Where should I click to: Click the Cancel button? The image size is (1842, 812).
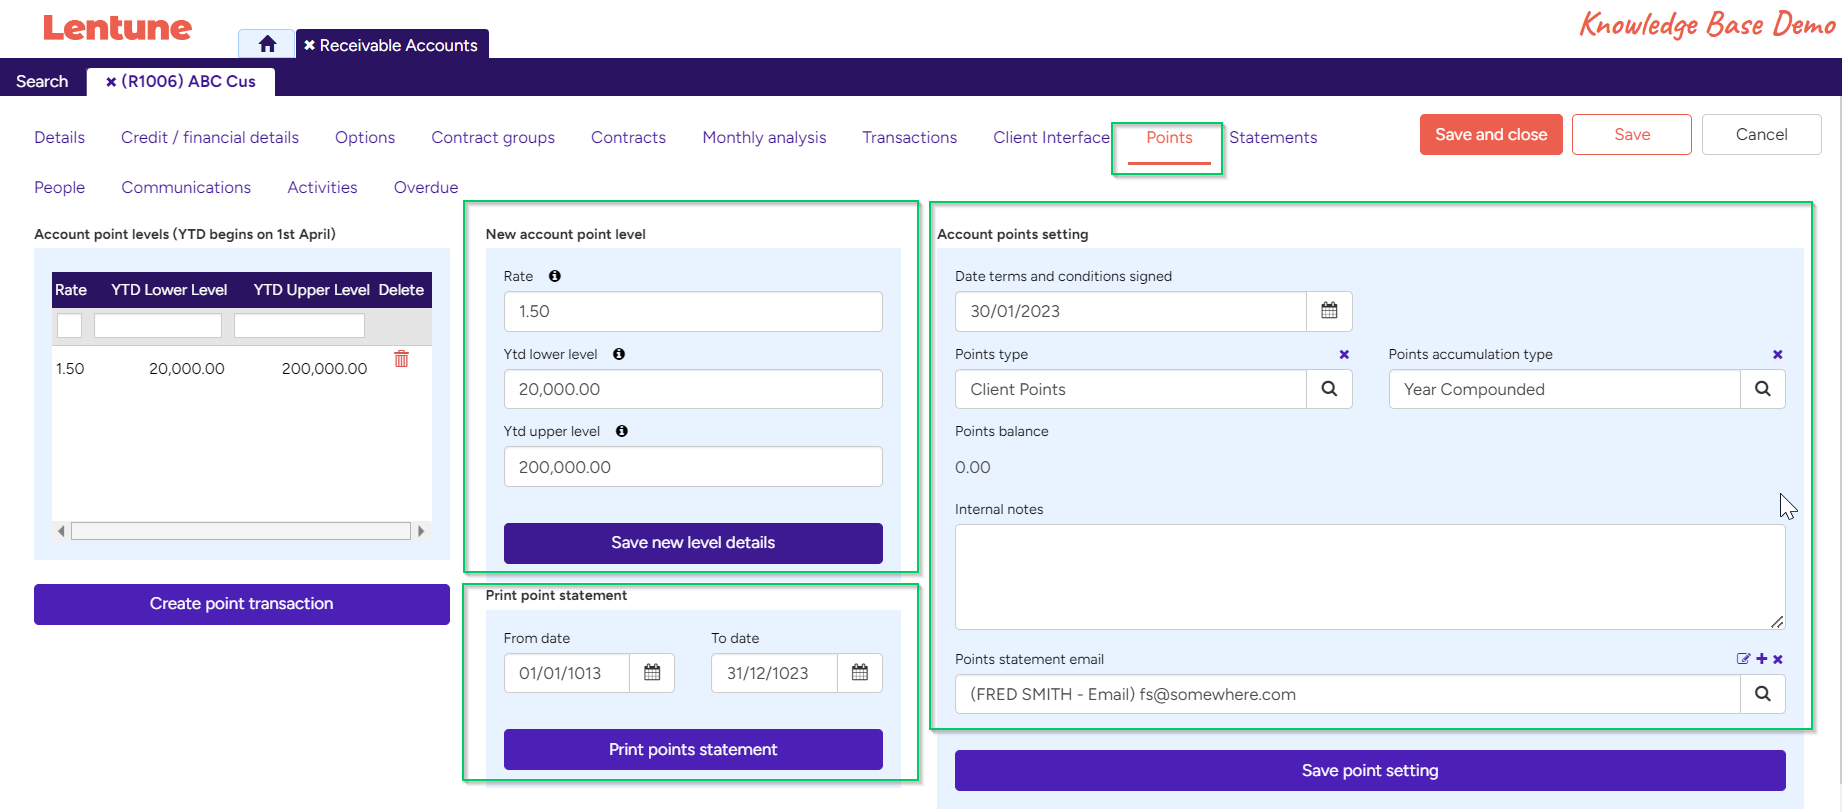[1762, 135]
